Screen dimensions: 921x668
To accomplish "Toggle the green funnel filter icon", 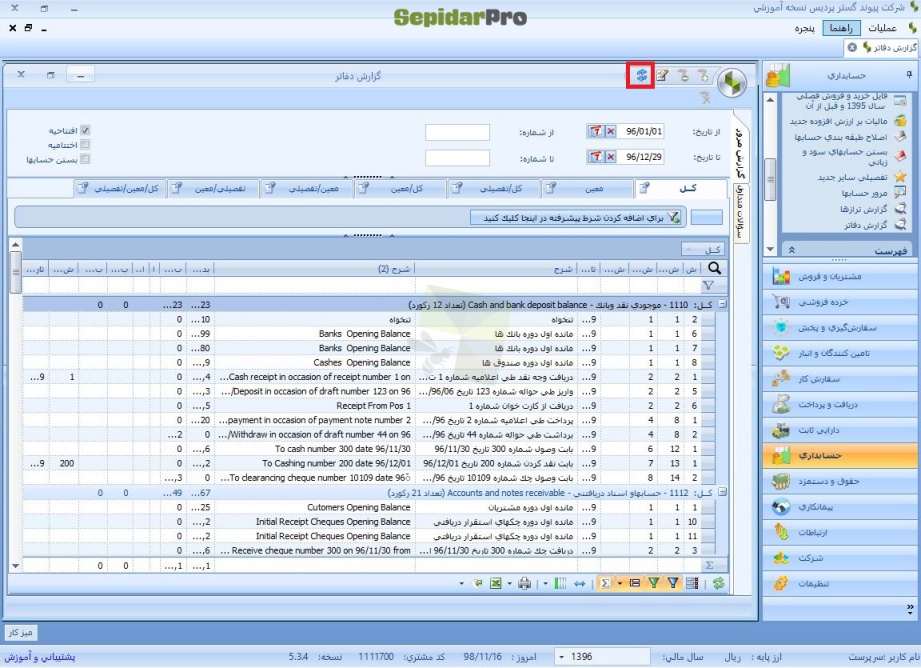I will point(653,583).
